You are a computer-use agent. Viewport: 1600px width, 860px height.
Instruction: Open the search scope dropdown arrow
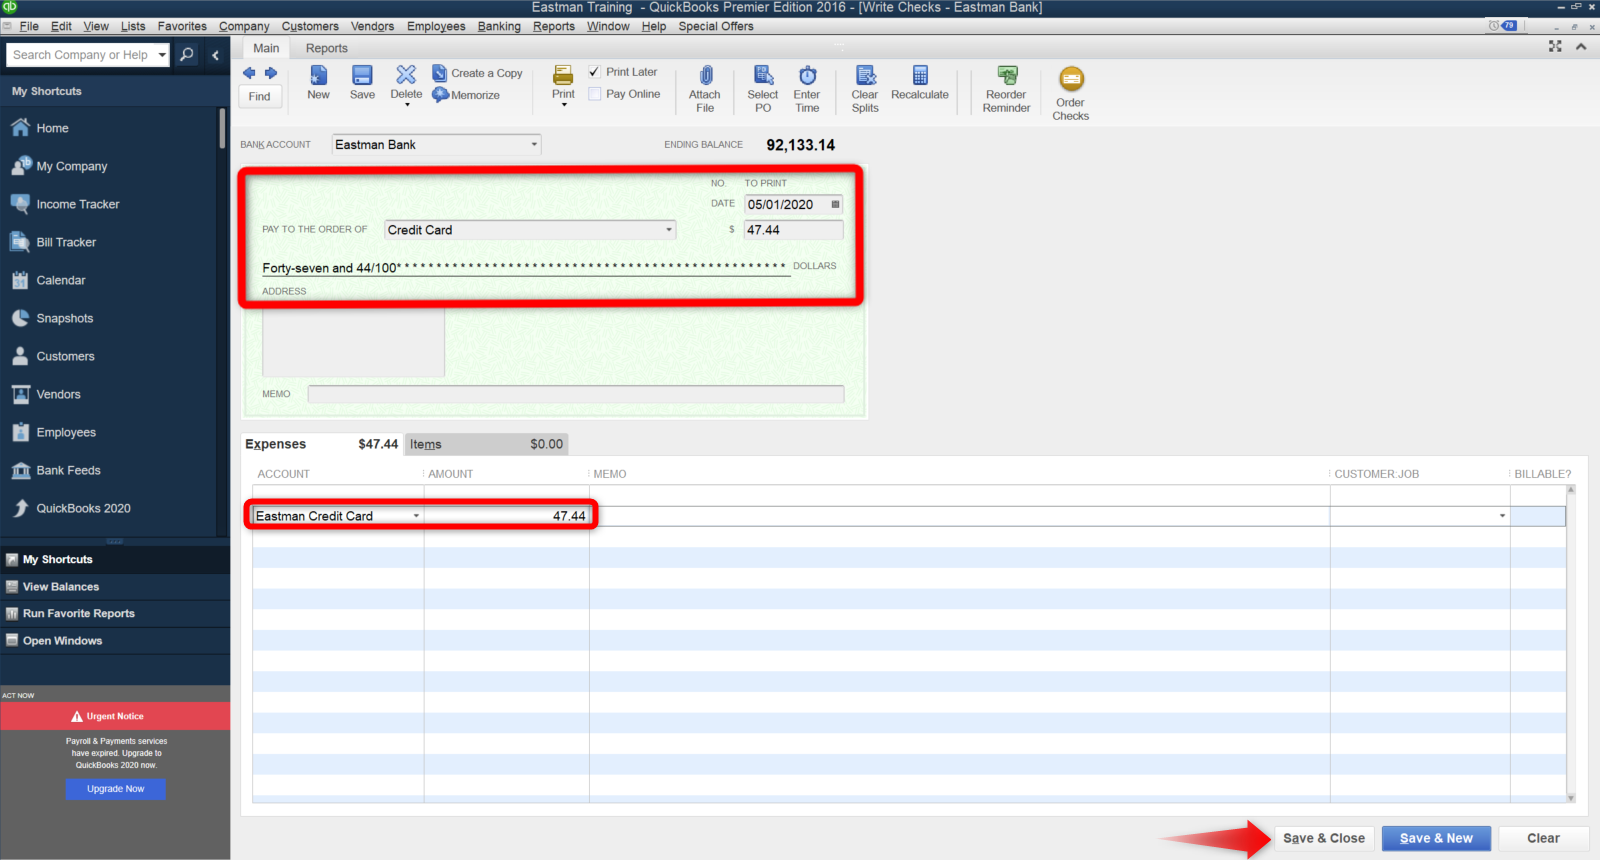point(162,55)
